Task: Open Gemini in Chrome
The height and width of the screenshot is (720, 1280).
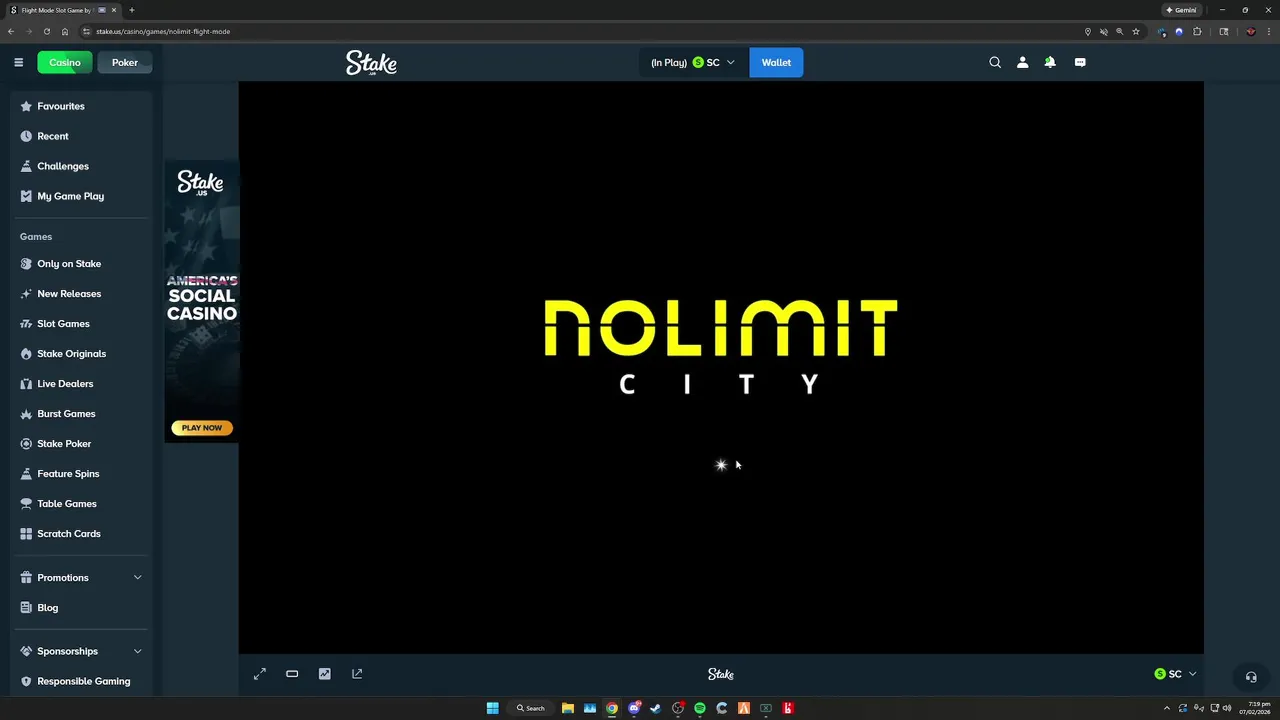Action: click(x=1181, y=10)
